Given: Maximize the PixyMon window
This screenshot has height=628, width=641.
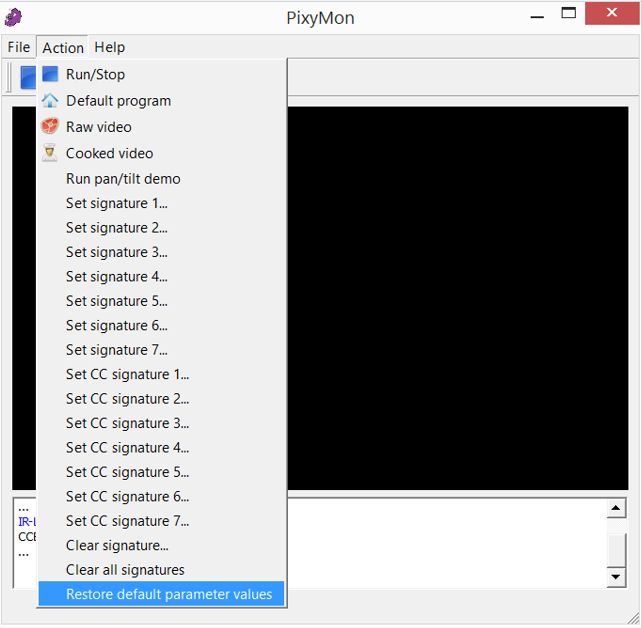Looking at the screenshot, I should point(569,13).
